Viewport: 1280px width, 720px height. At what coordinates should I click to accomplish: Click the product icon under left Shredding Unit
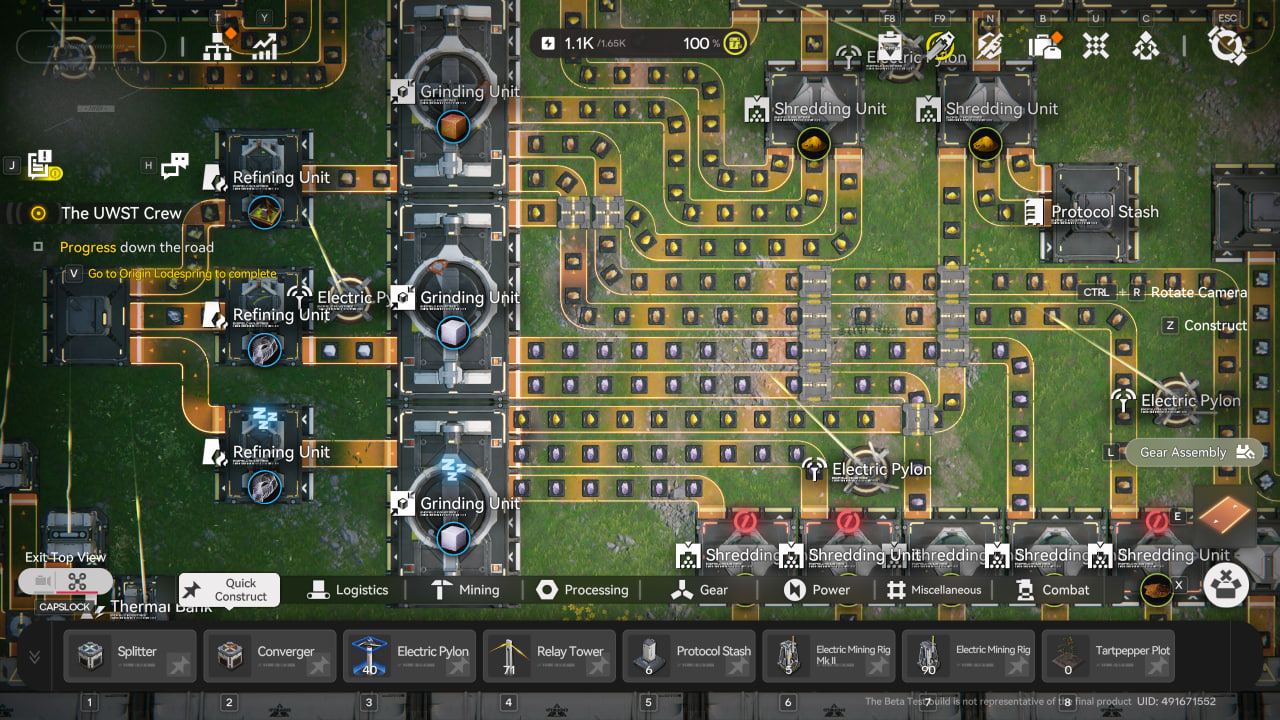[814, 144]
